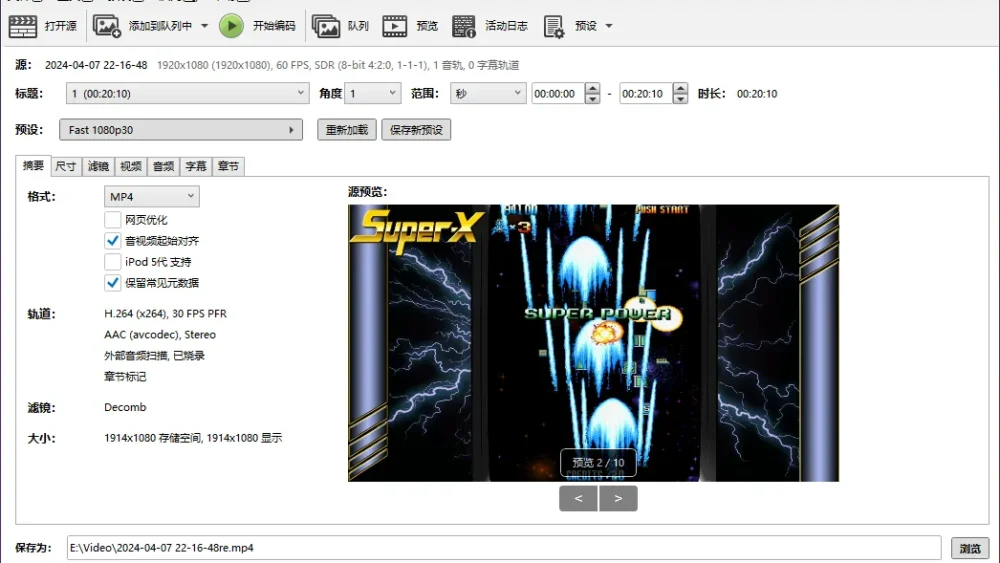The height and width of the screenshot is (563, 1000).
Task: Open the Fast 1080p30 preset selector
Action: click(x=181, y=130)
